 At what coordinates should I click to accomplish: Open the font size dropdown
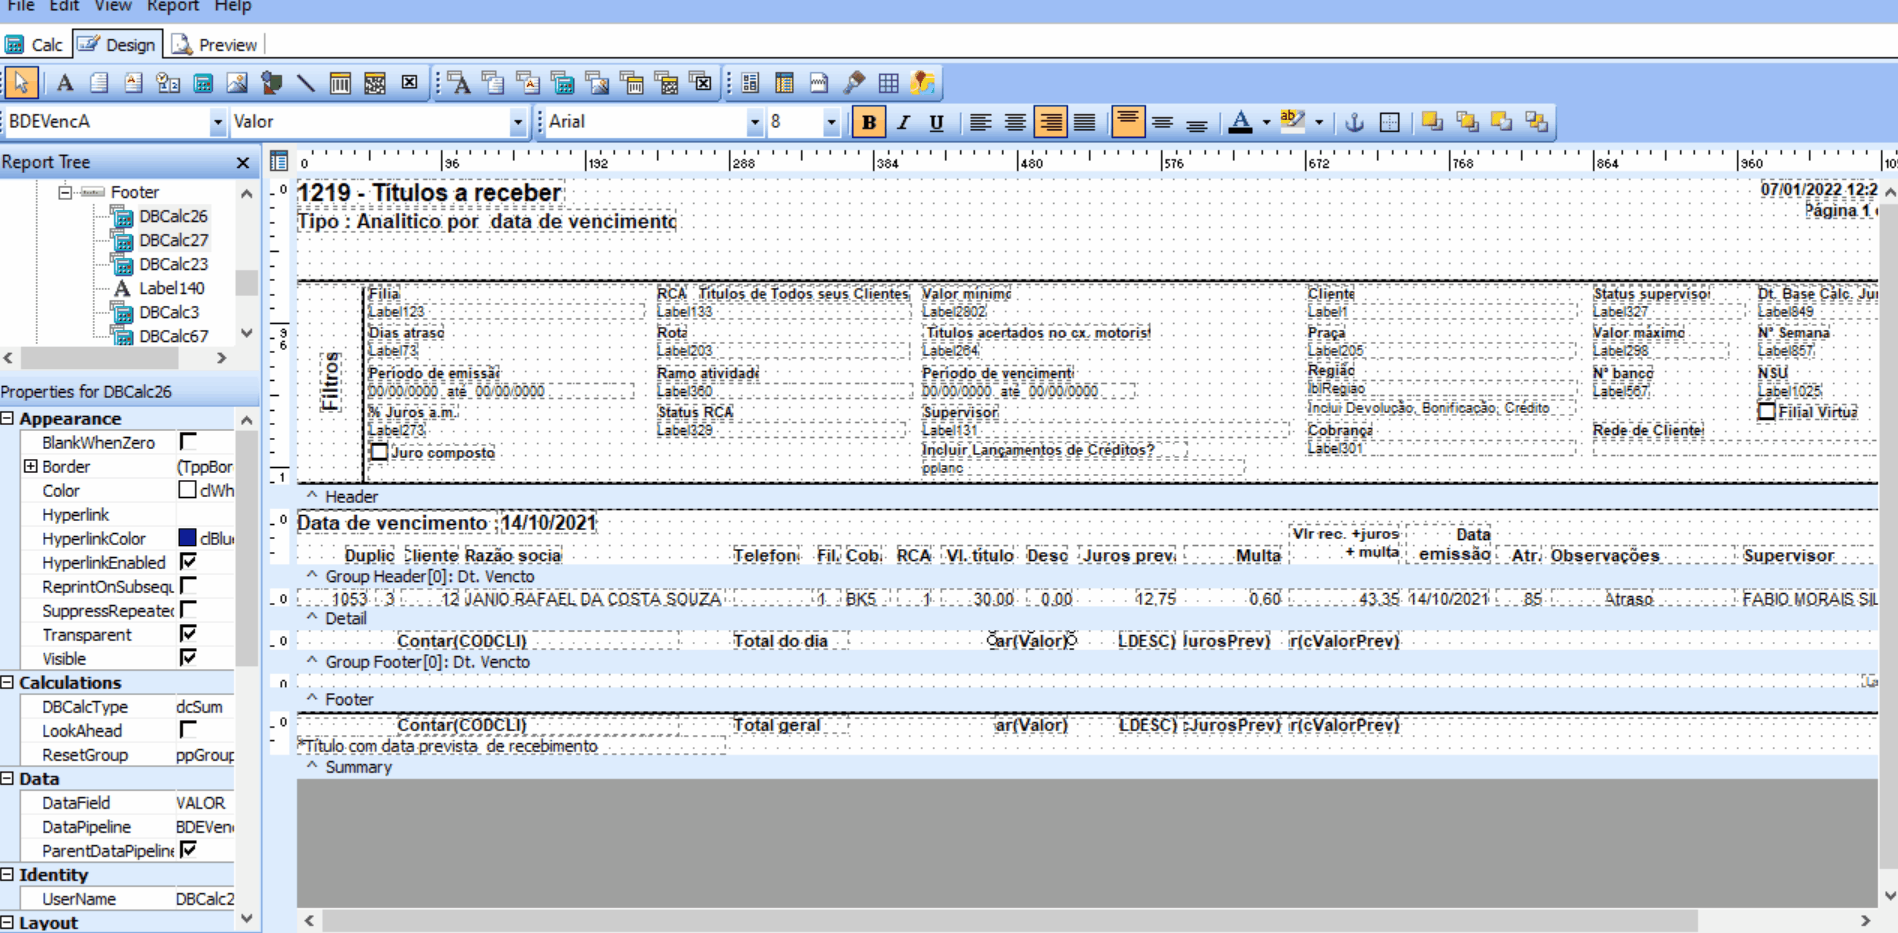830,122
